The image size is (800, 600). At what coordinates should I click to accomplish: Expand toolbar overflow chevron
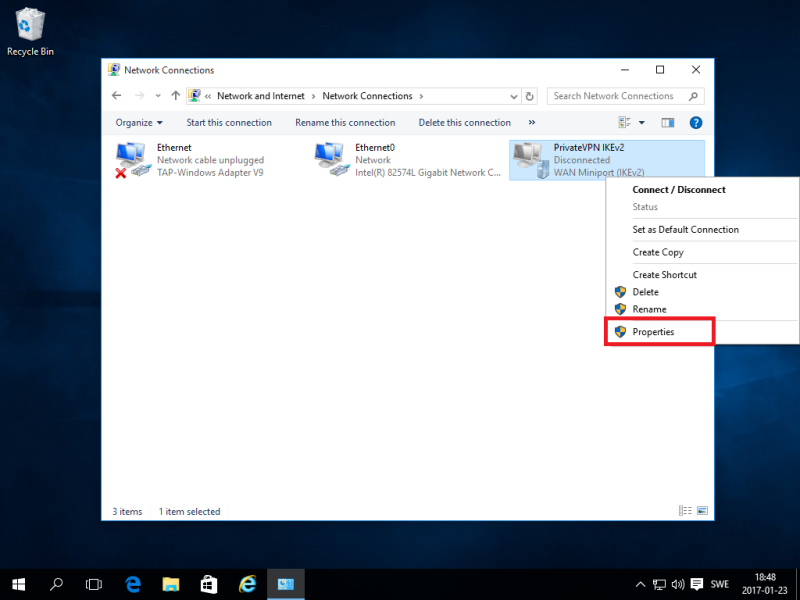531,122
